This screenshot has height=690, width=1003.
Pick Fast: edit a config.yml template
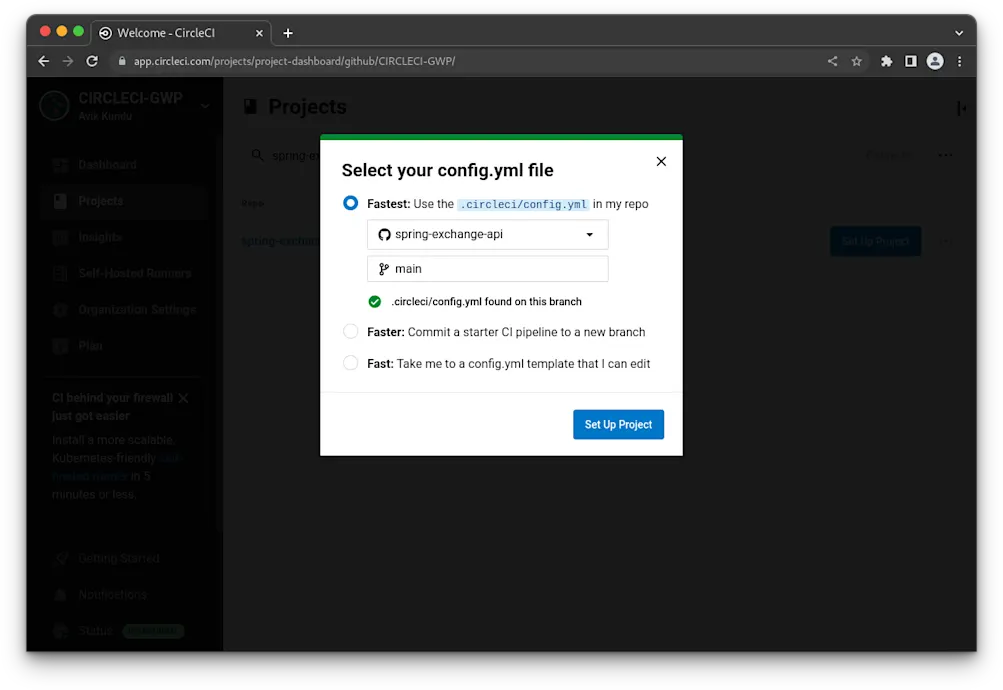(x=351, y=363)
